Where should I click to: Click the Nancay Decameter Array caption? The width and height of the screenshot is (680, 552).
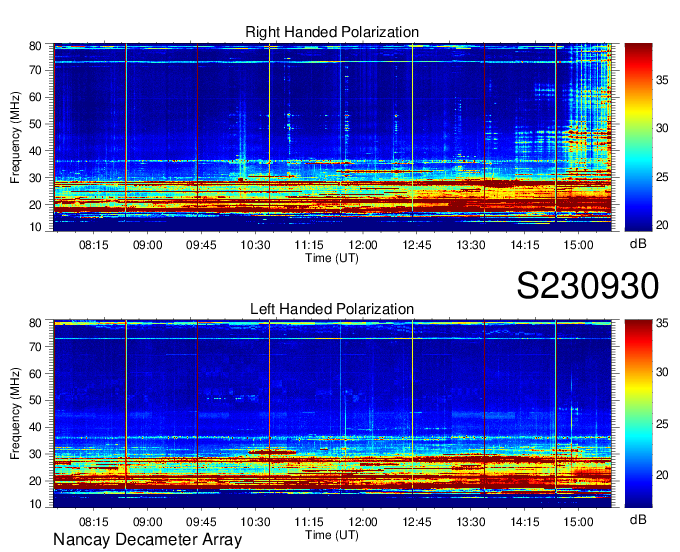coord(147,540)
